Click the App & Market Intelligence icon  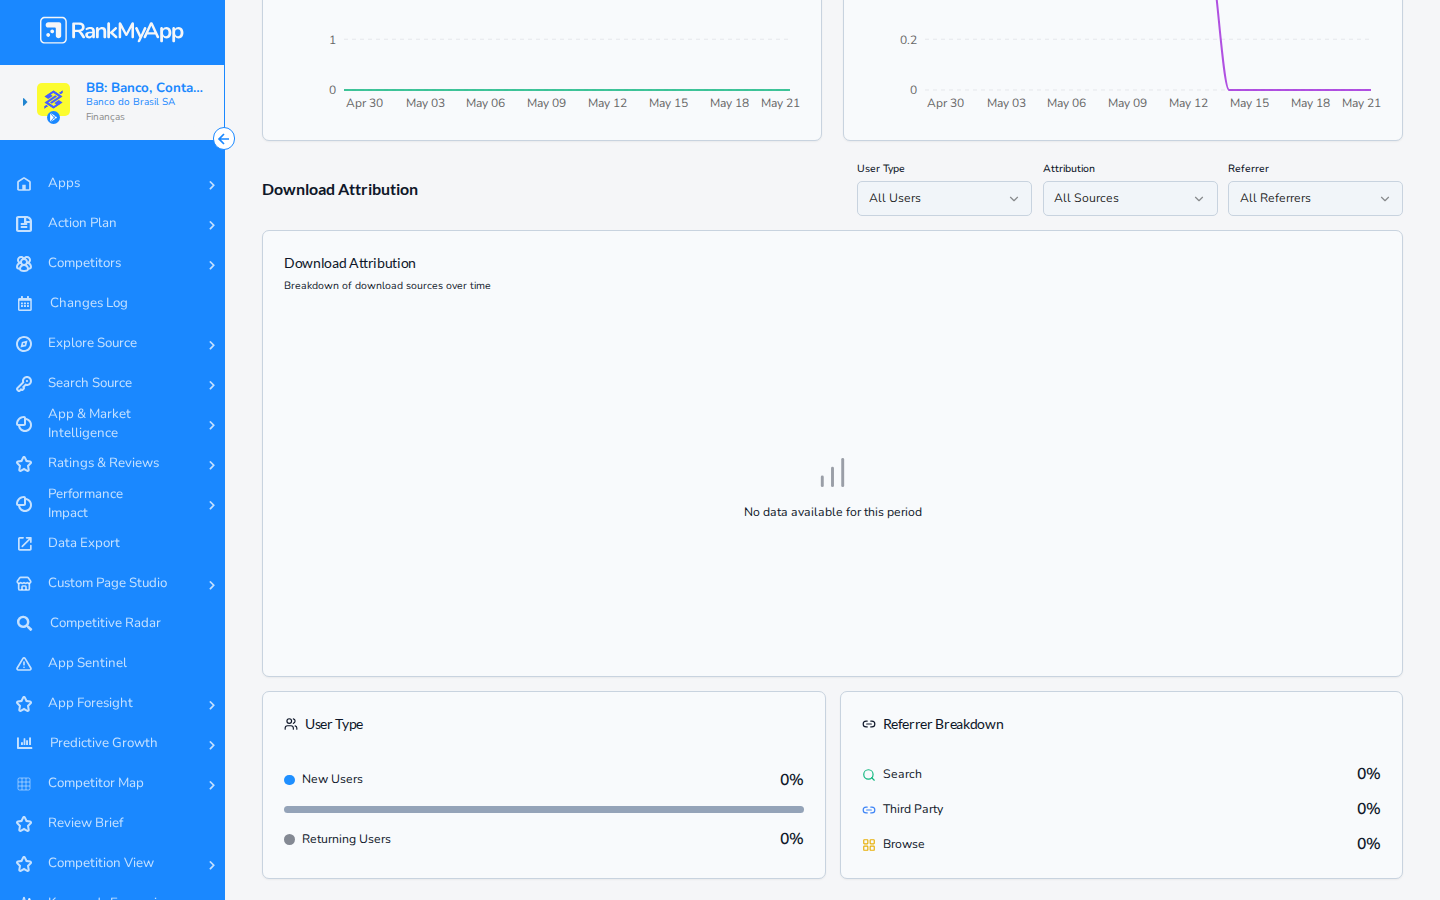tap(24, 424)
